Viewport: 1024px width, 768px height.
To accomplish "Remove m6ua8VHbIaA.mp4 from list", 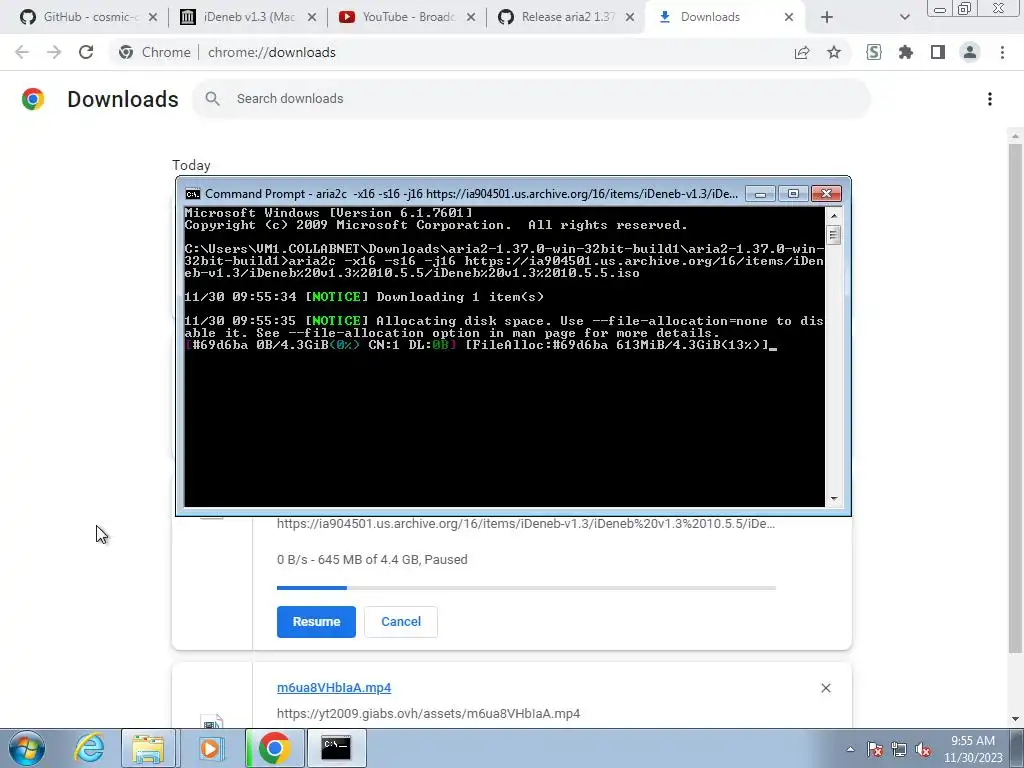I will click(825, 688).
